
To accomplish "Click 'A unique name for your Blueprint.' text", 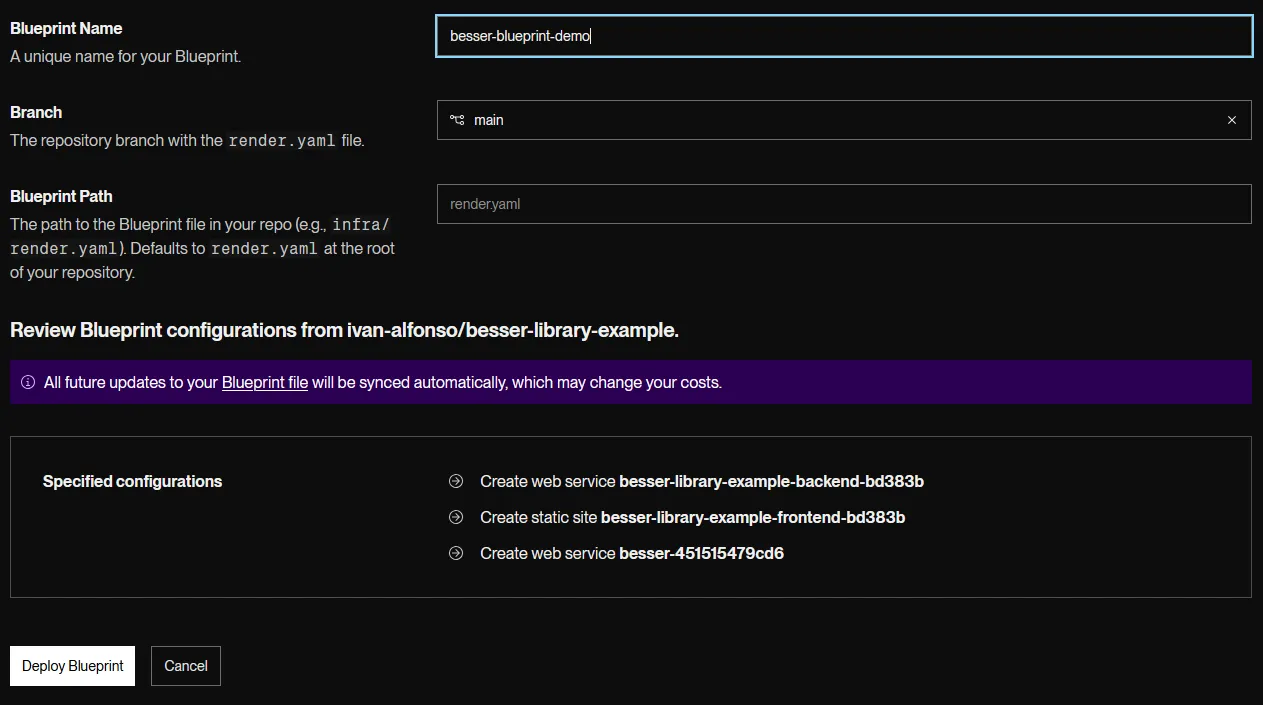I will (125, 56).
